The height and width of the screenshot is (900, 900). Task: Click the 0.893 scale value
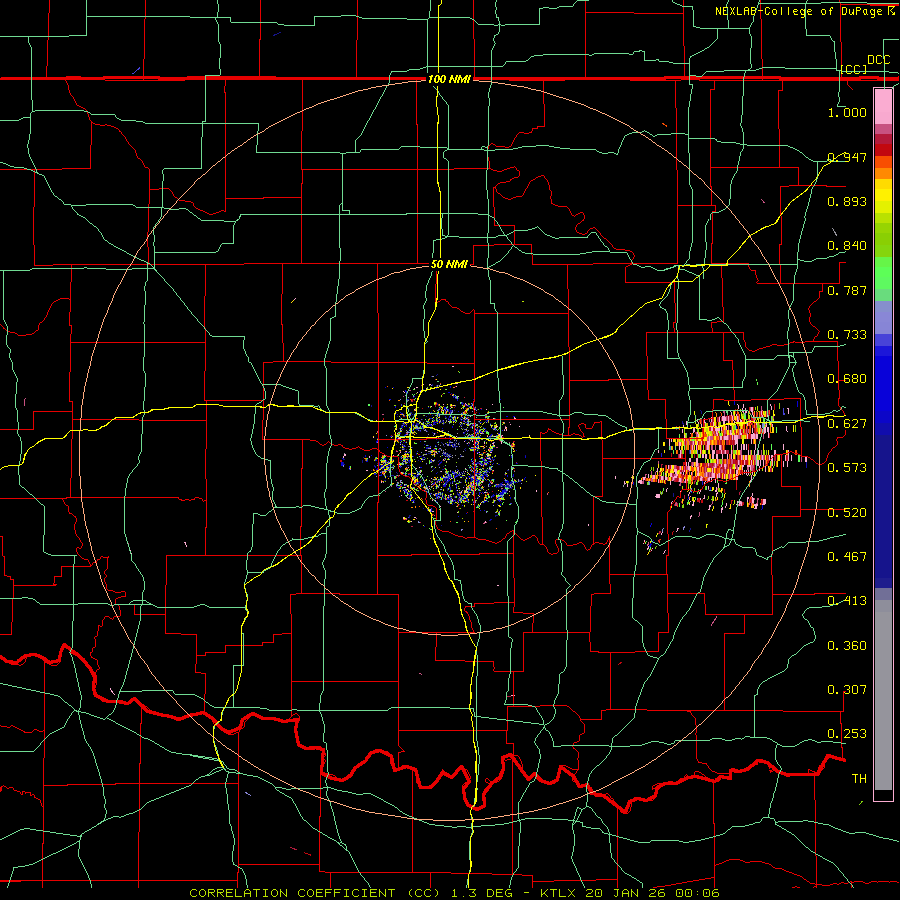pyautogui.click(x=847, y=201)
